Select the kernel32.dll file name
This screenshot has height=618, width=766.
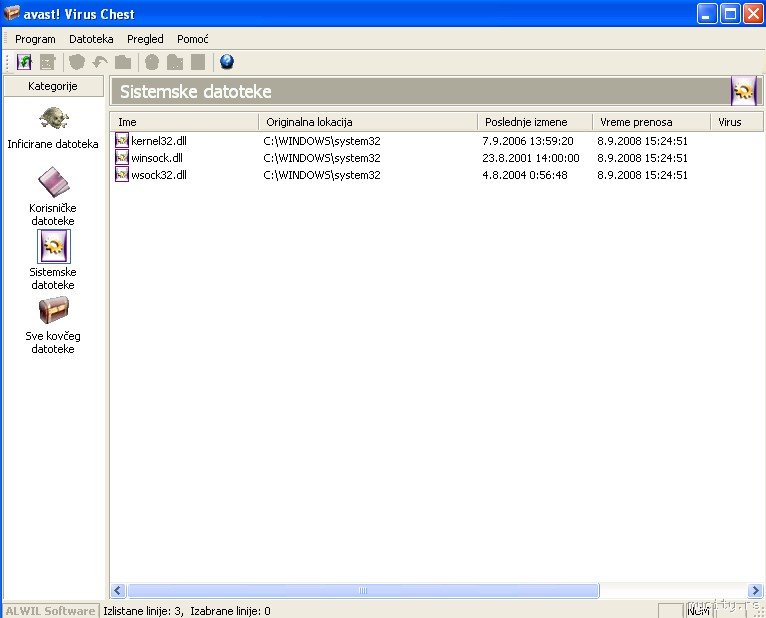tap(159, 141)
